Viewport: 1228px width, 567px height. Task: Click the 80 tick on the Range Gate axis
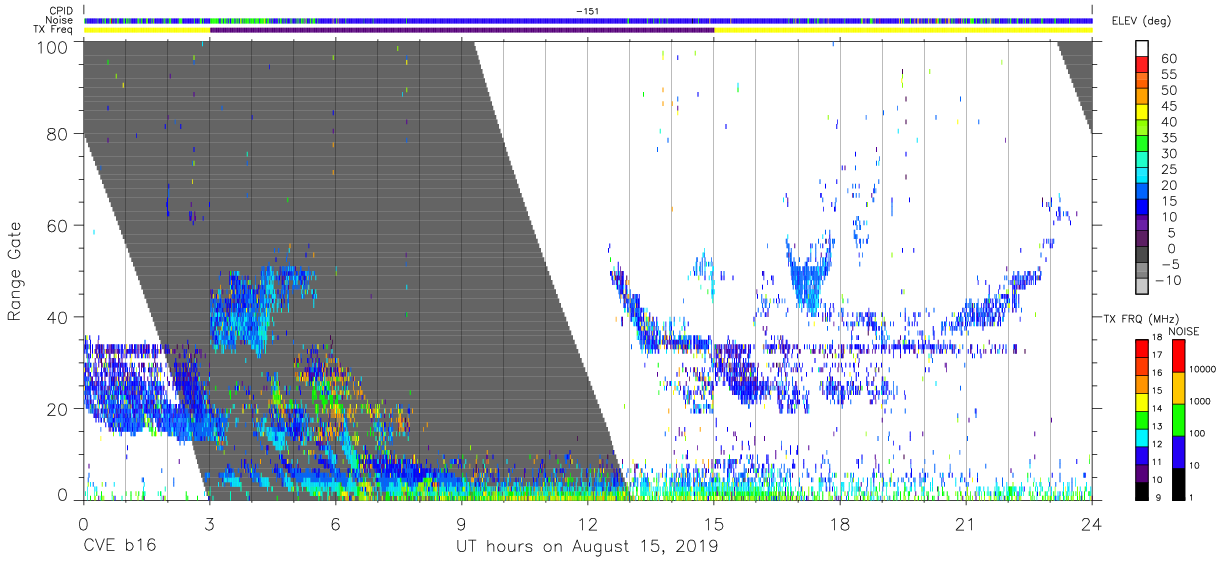tap(59, 134)
